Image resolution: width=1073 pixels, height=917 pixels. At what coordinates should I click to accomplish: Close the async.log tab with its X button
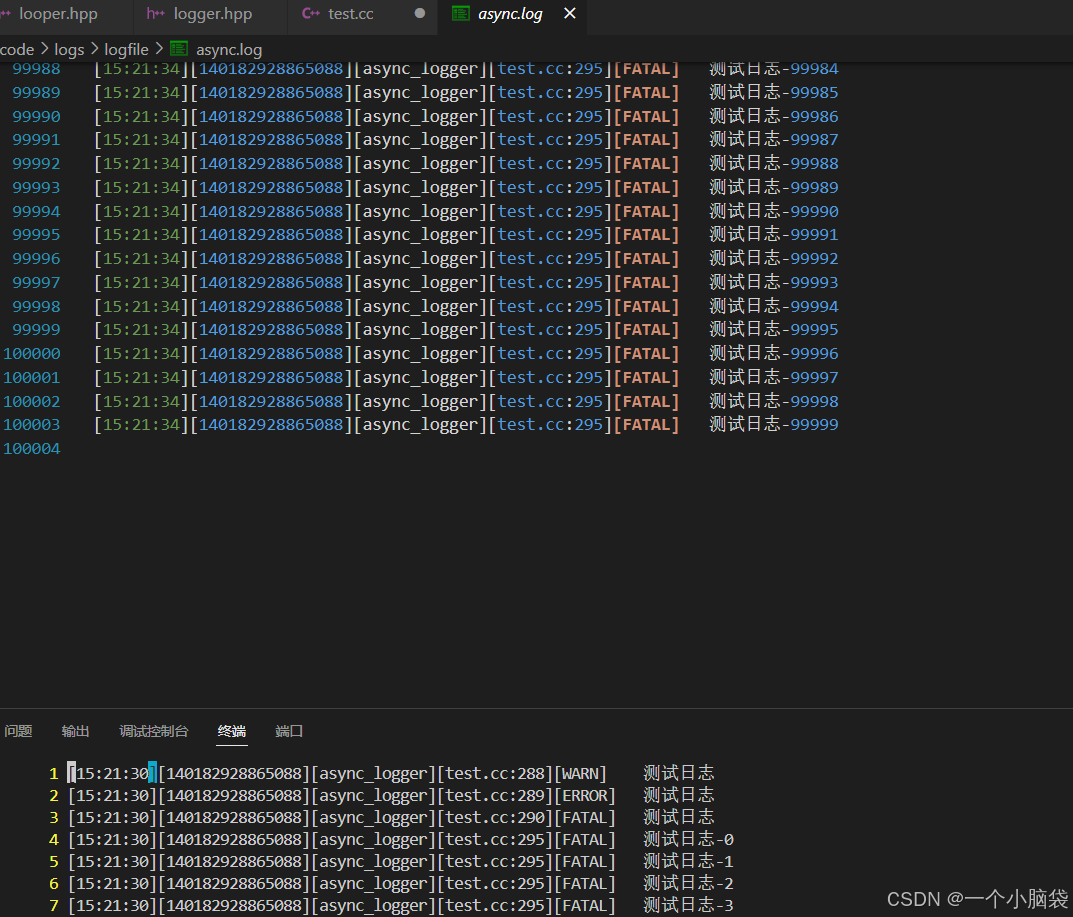tap(569, 13)
